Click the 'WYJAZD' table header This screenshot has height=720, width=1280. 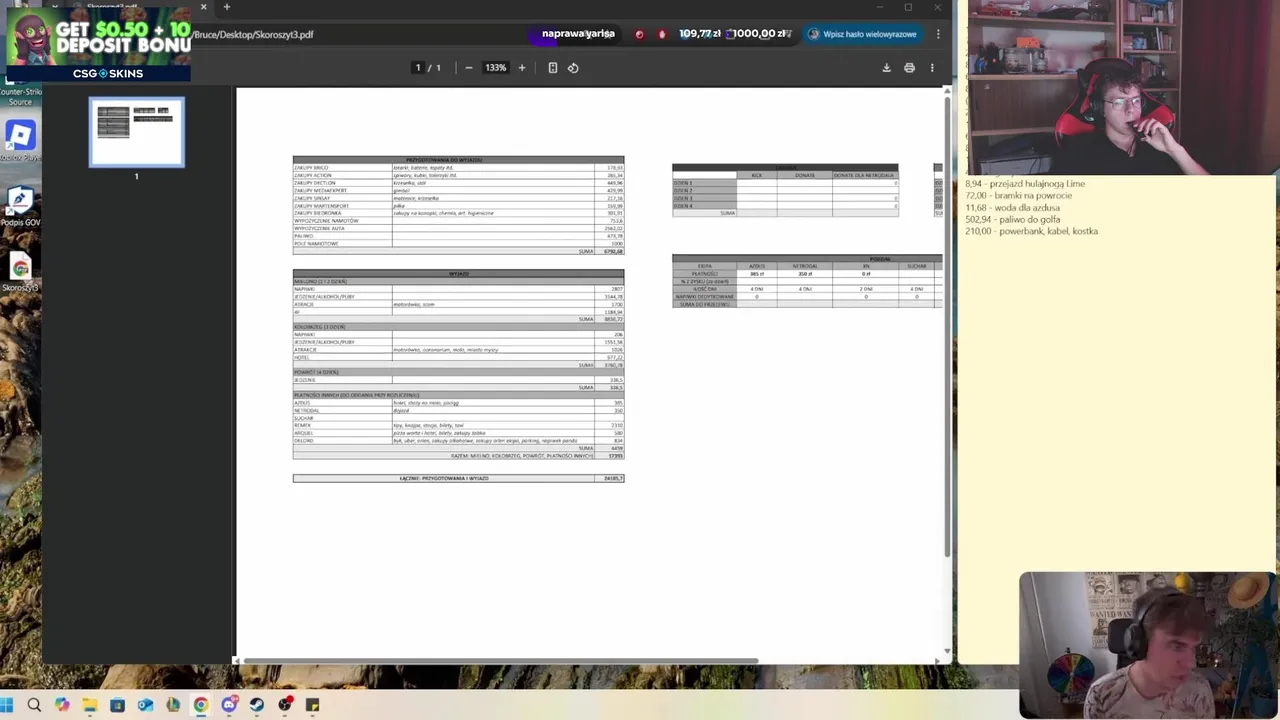(x=458, y=273)
